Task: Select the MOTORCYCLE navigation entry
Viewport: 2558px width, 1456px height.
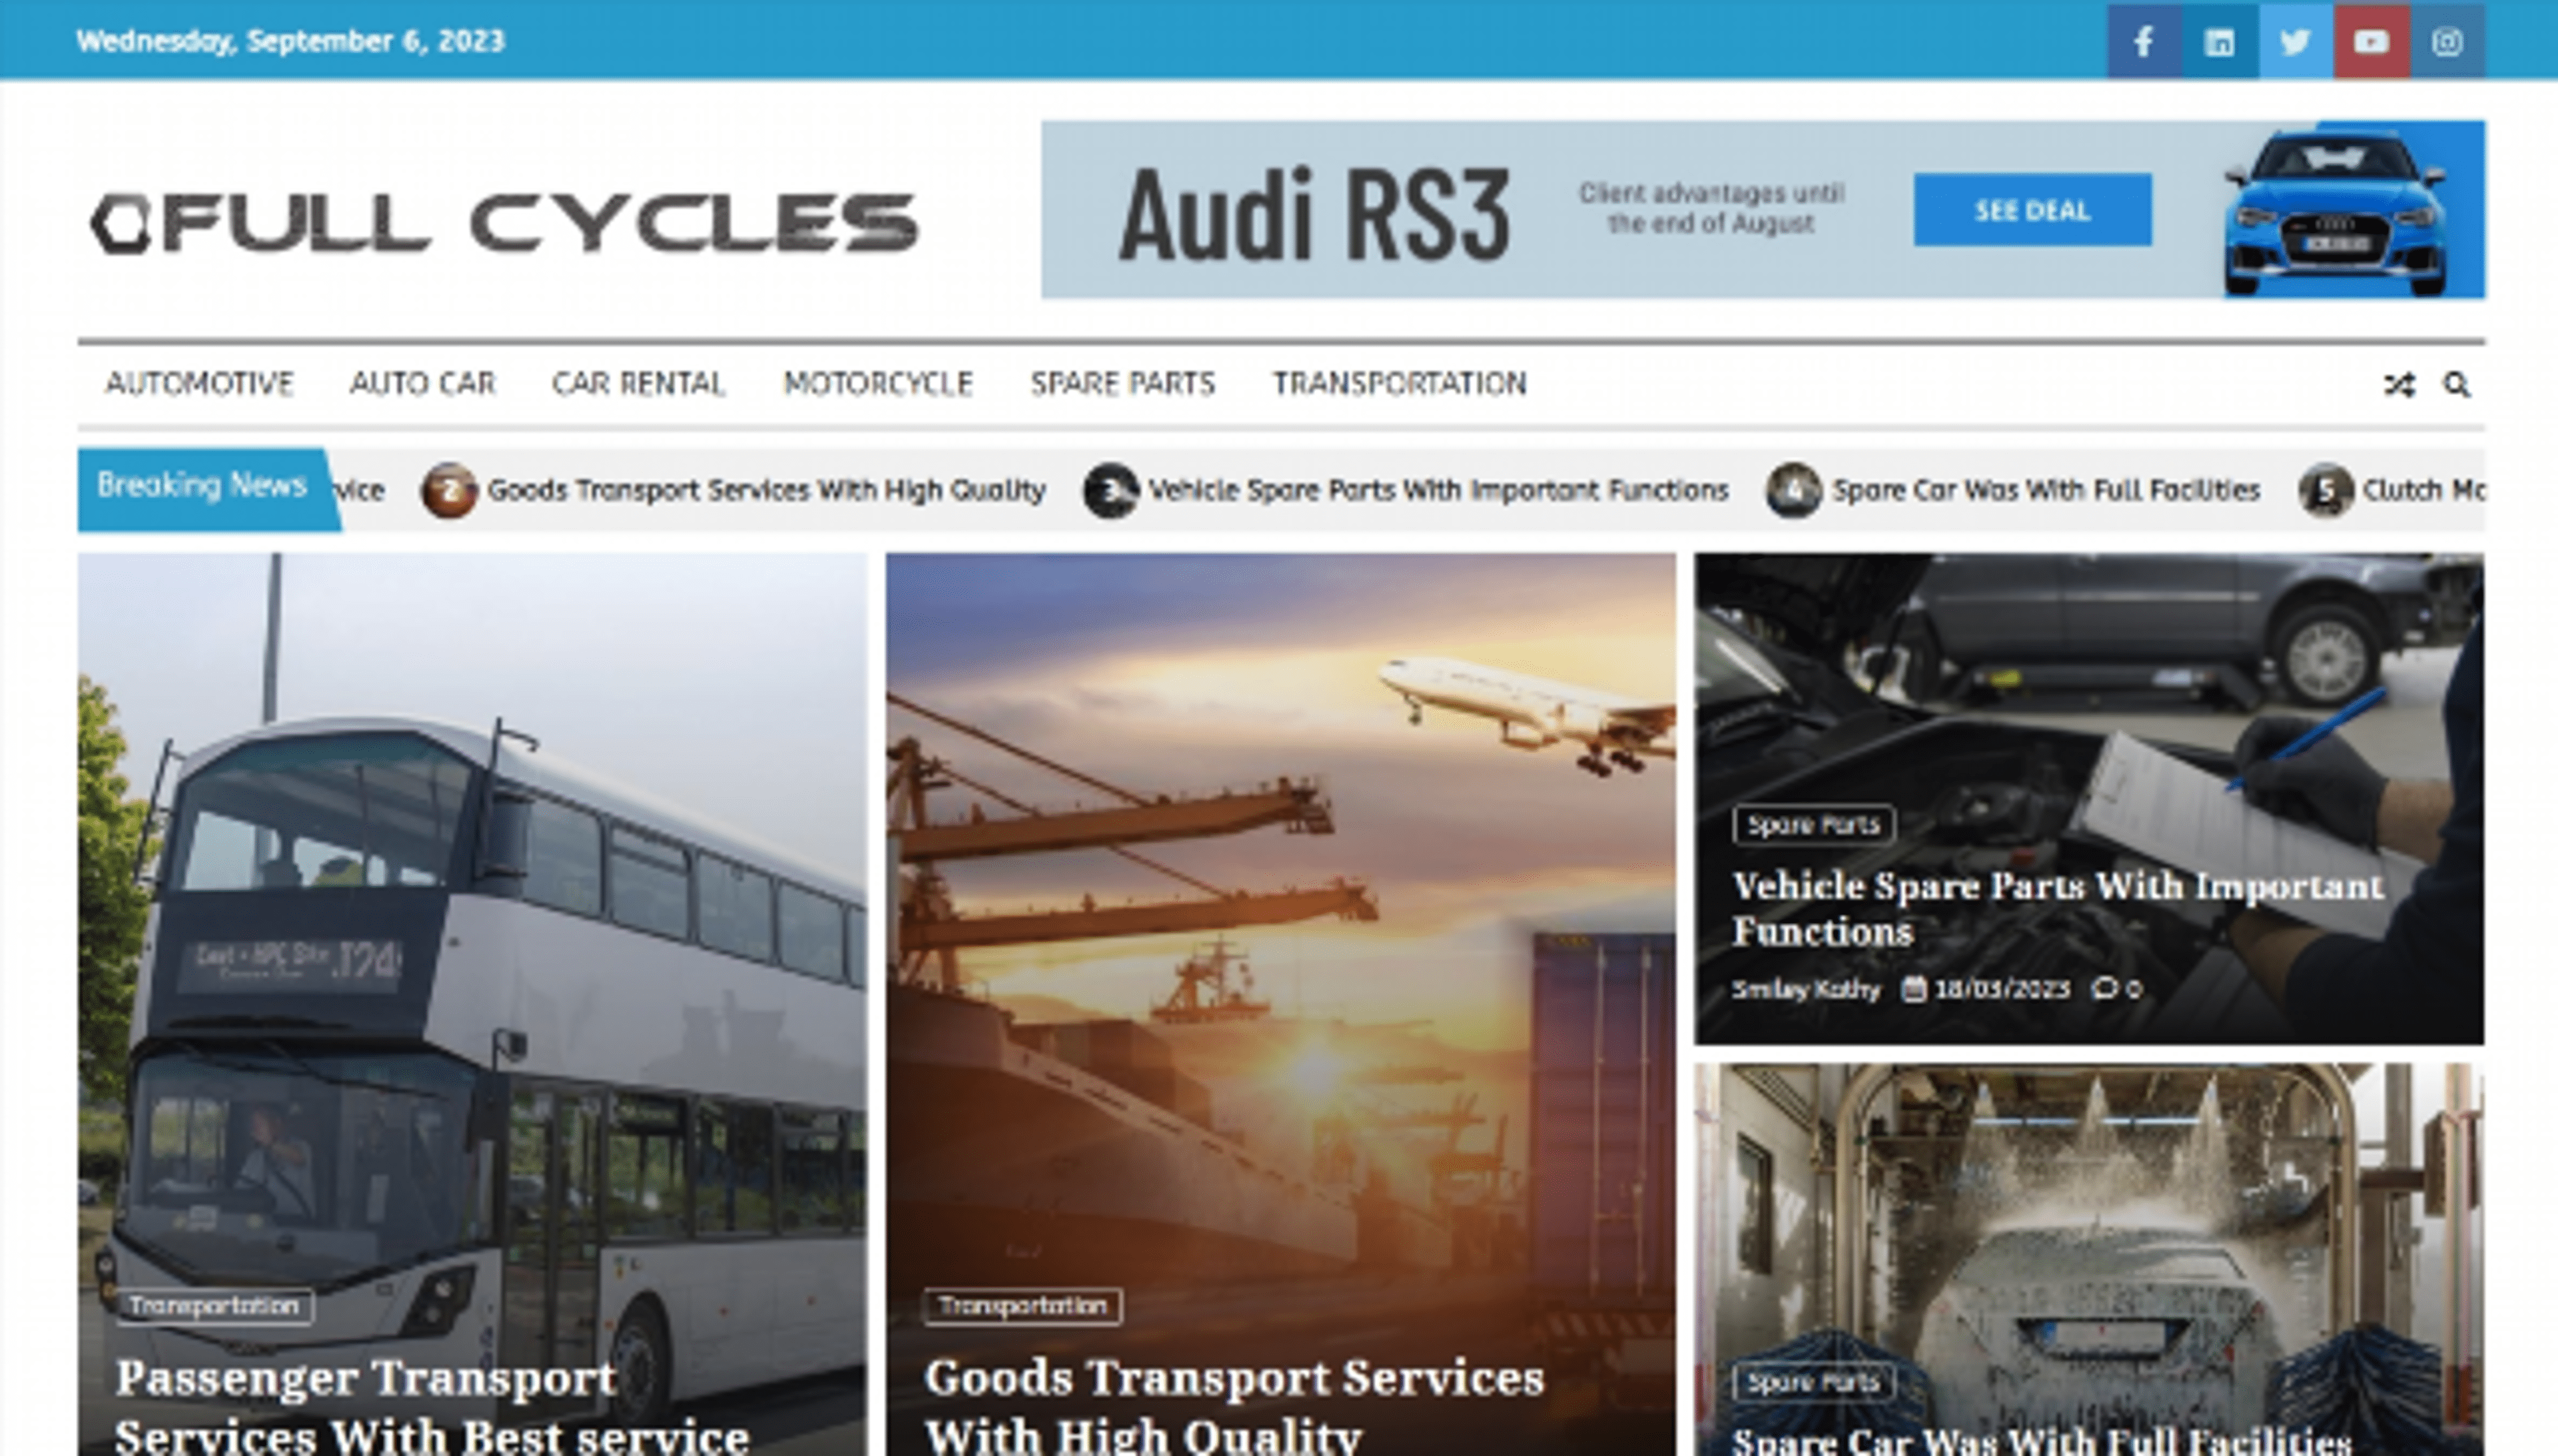Action: tap(879, 384)
